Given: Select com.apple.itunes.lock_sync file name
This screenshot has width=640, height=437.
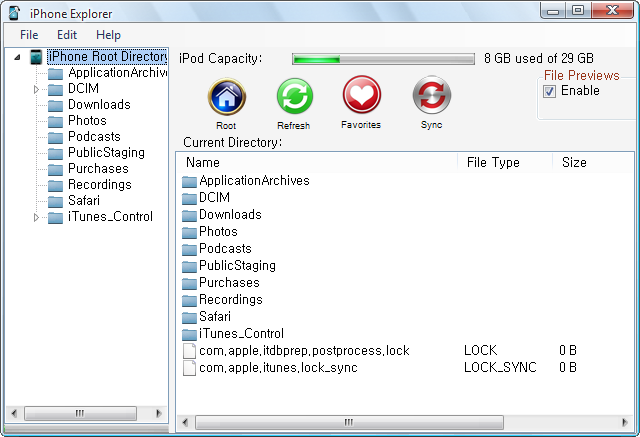Looking at the screenshot, I should click(278, 368).
